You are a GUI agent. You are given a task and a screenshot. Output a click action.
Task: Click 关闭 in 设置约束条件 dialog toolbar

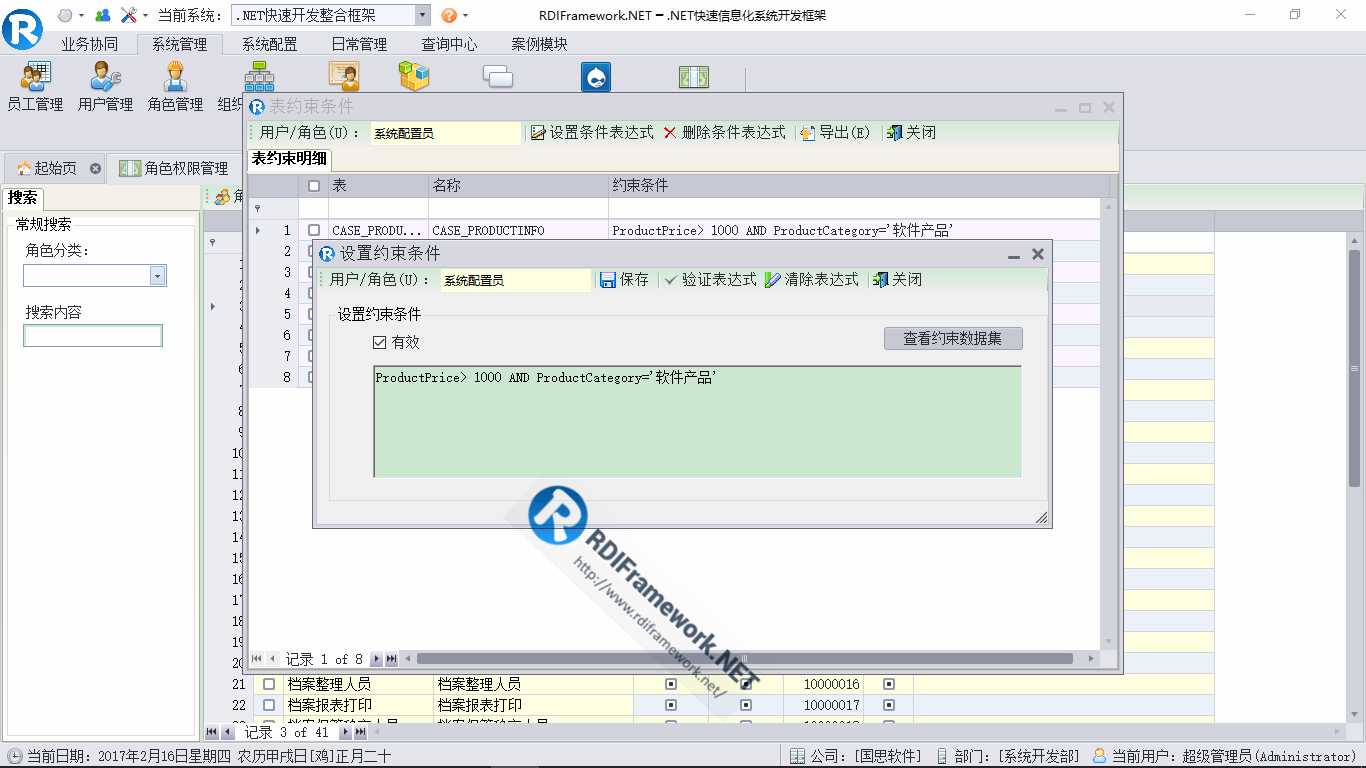point(898,280)
